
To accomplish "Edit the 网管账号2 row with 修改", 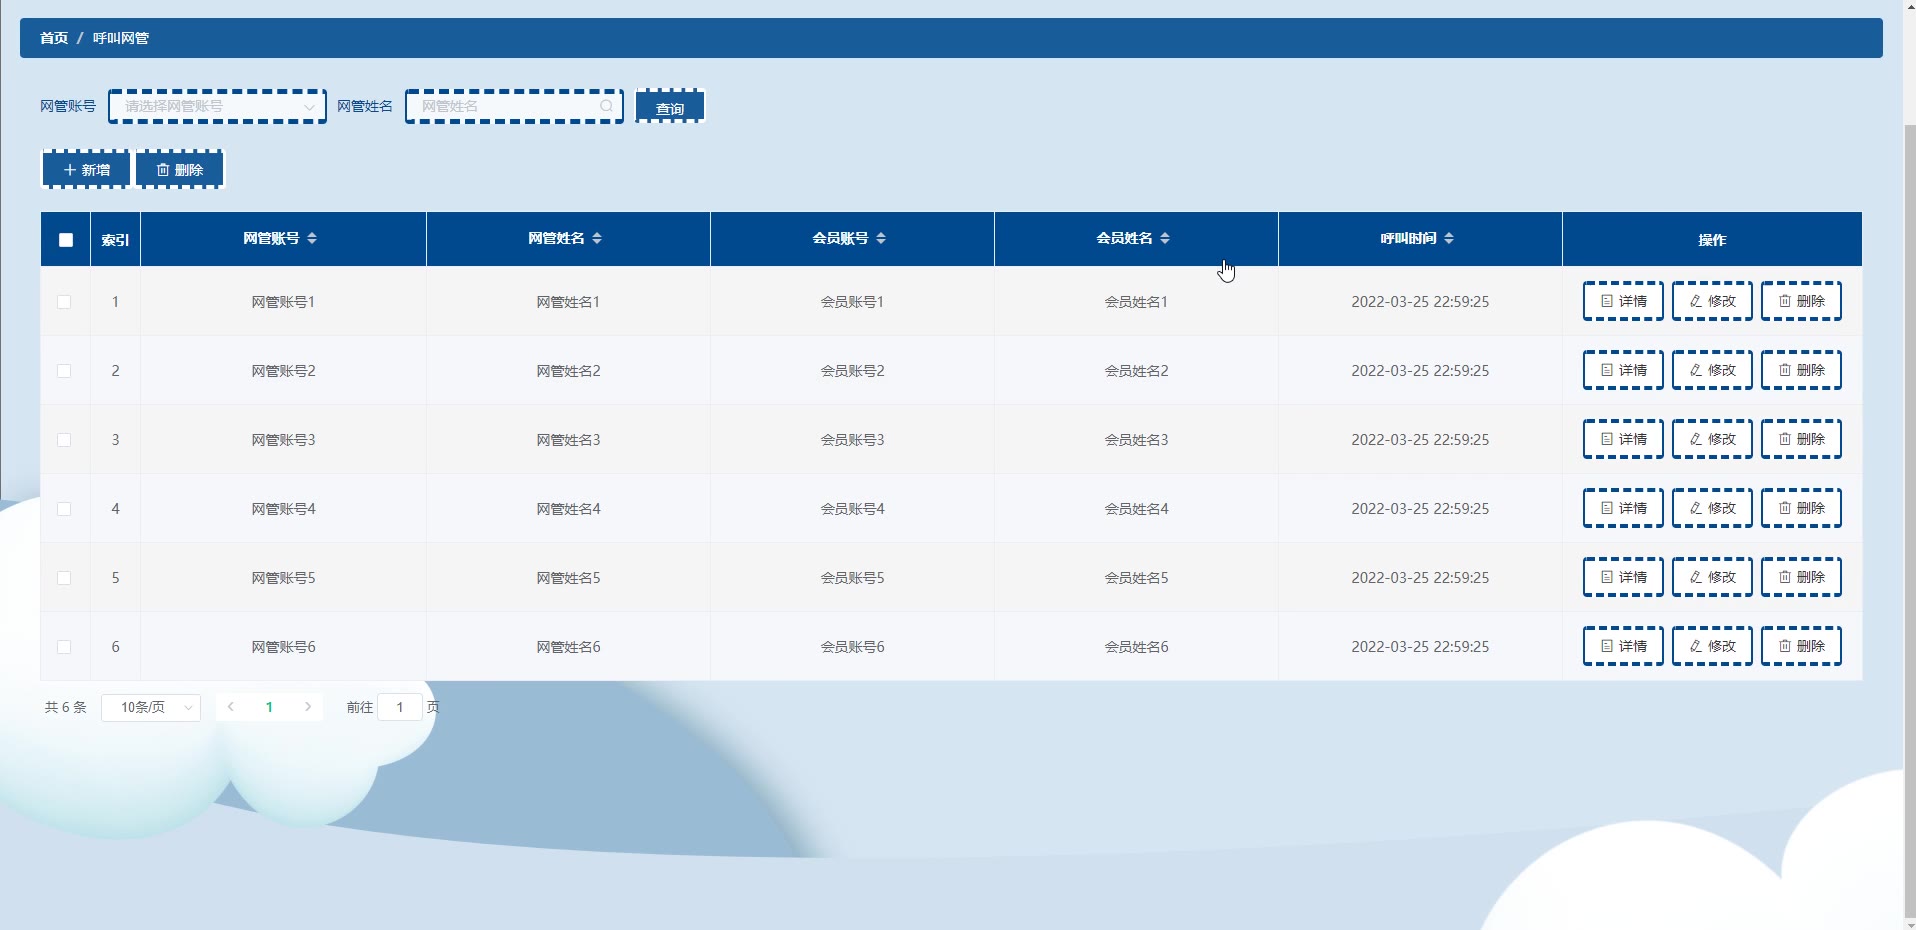I will click(1712, 370).
